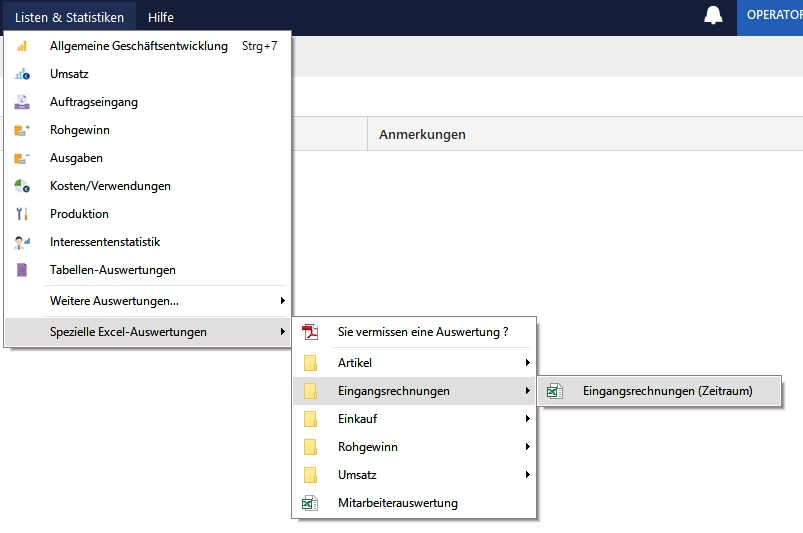Viewport: 803px width, 533px height.
Task: Select Rohgewinn in the main menu
Action: pos(148,130)
